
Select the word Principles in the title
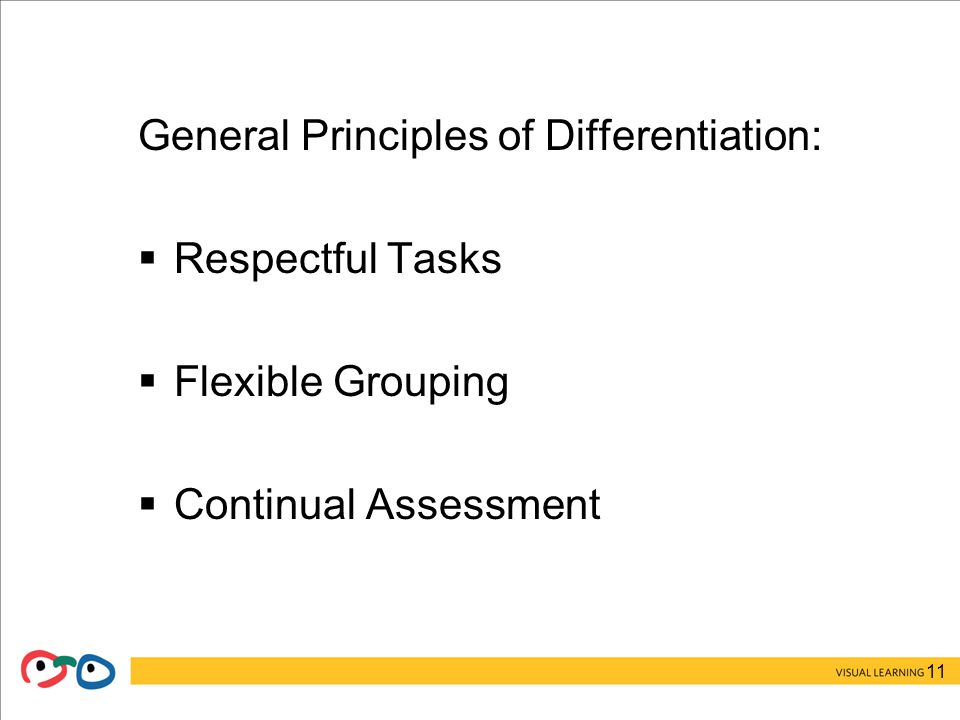pyautogui.click(x=394, y=137)
